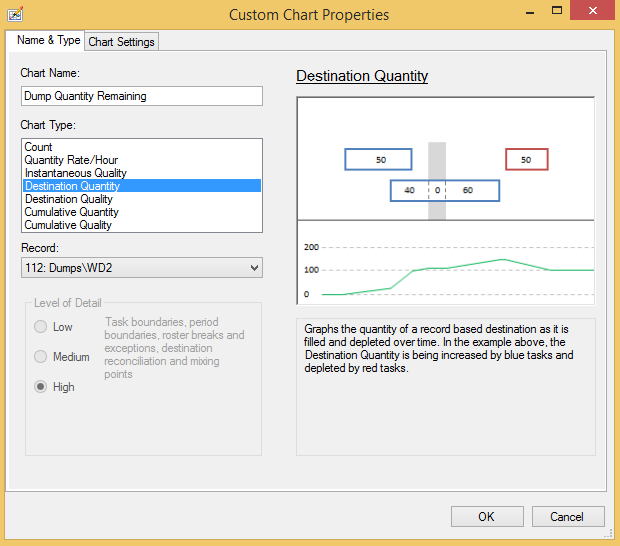The image size is (620, 546).
Task: Open the Record dropdown 112: Dumps\WD2
Action: [x=142, y=268]
